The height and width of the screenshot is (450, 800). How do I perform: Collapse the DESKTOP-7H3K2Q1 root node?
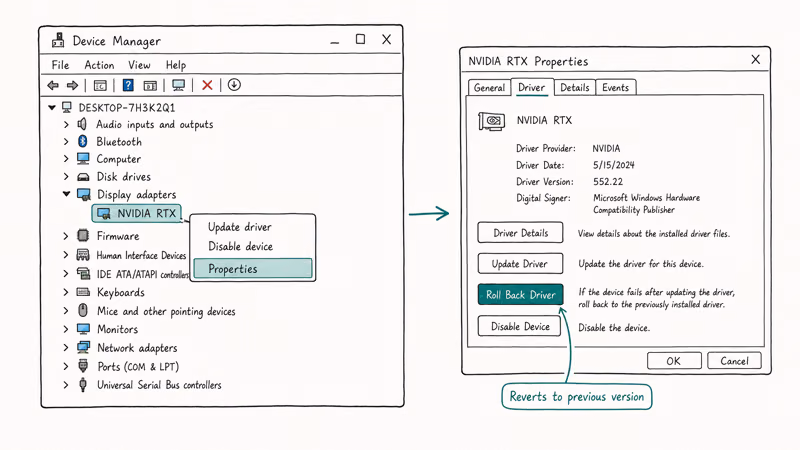coord(52,107)
